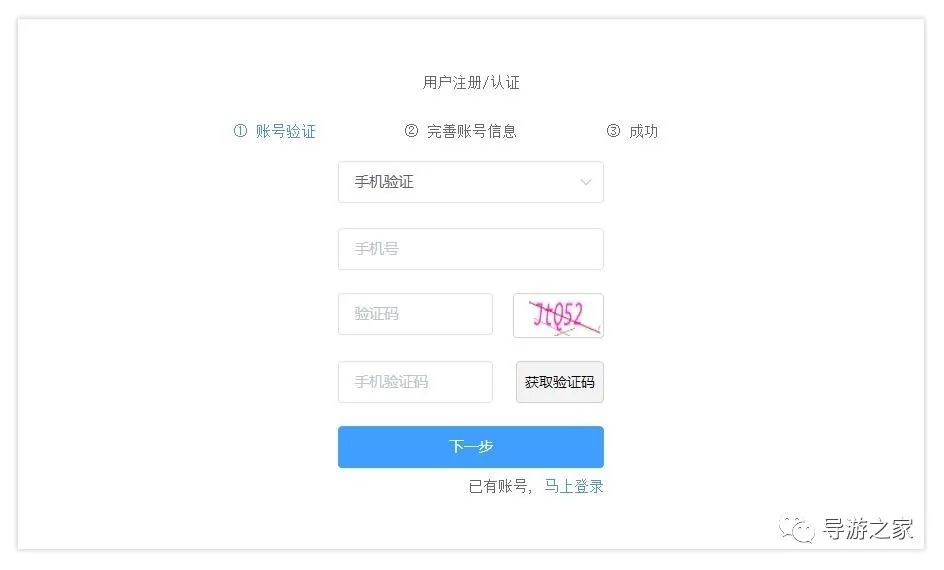Focus the 手机号 phone number field
The width and height of the screenshot is (944, 570).
(470, 249)
